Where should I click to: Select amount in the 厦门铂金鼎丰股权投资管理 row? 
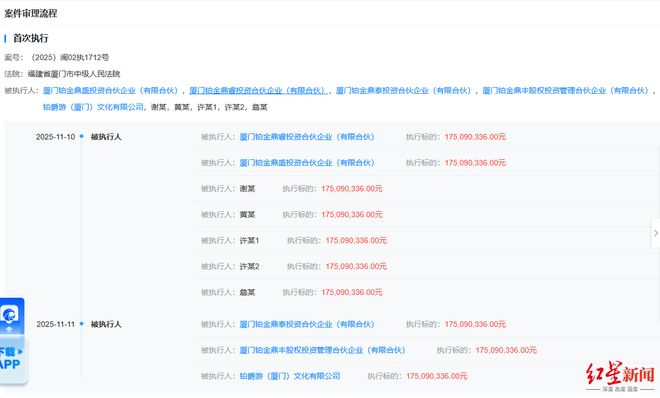506,350
